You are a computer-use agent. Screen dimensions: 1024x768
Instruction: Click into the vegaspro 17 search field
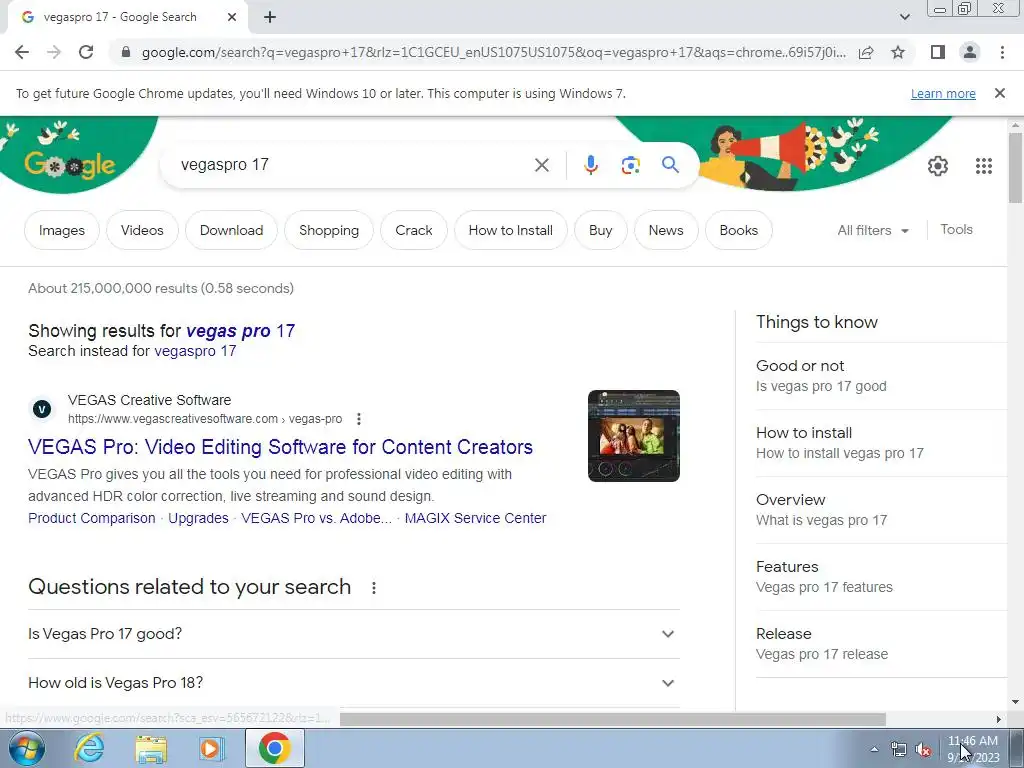coord(353,165)
